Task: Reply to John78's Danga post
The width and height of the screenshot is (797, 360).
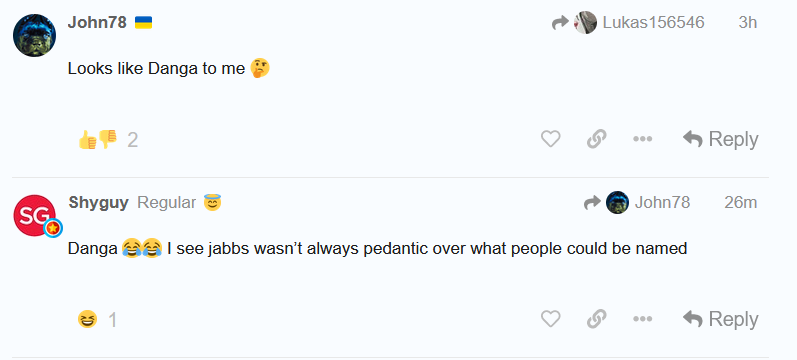Action: [720, 139]
